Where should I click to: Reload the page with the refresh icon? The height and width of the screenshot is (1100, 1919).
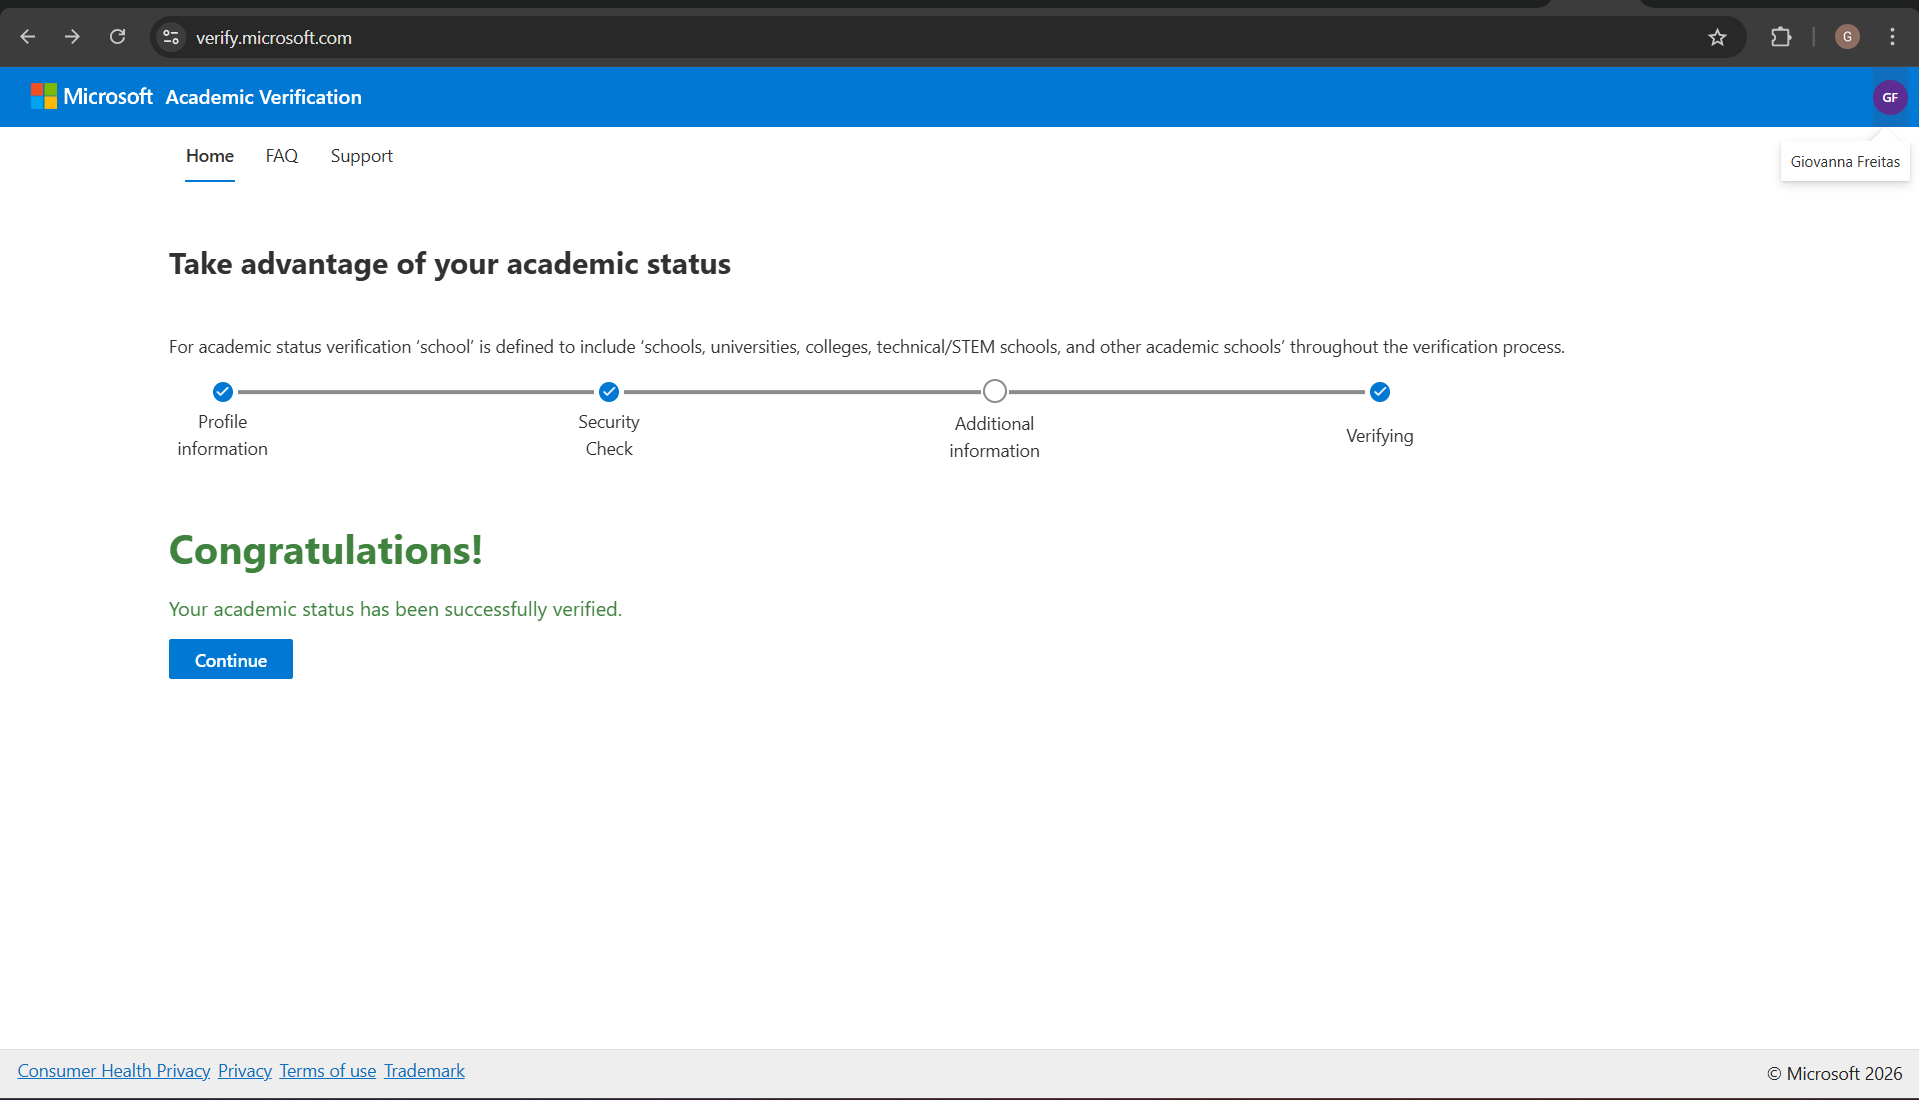click(x=117, y=37)
